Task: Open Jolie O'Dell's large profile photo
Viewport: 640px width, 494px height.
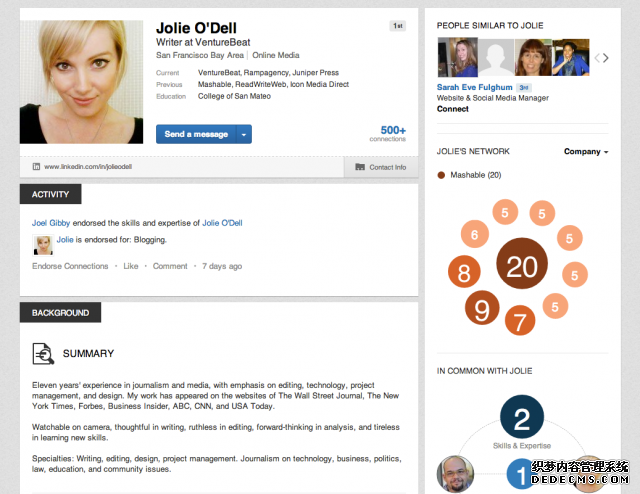Action: pos(82,82)
